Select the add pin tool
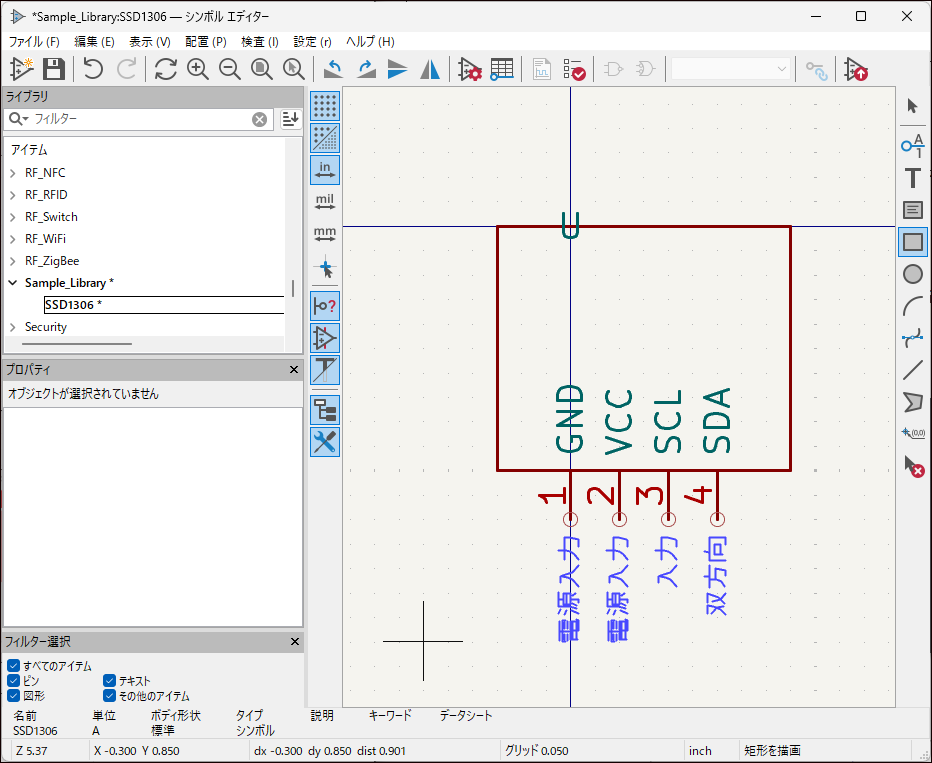This screenshot has height=763, width=932. tap(912, 145)
